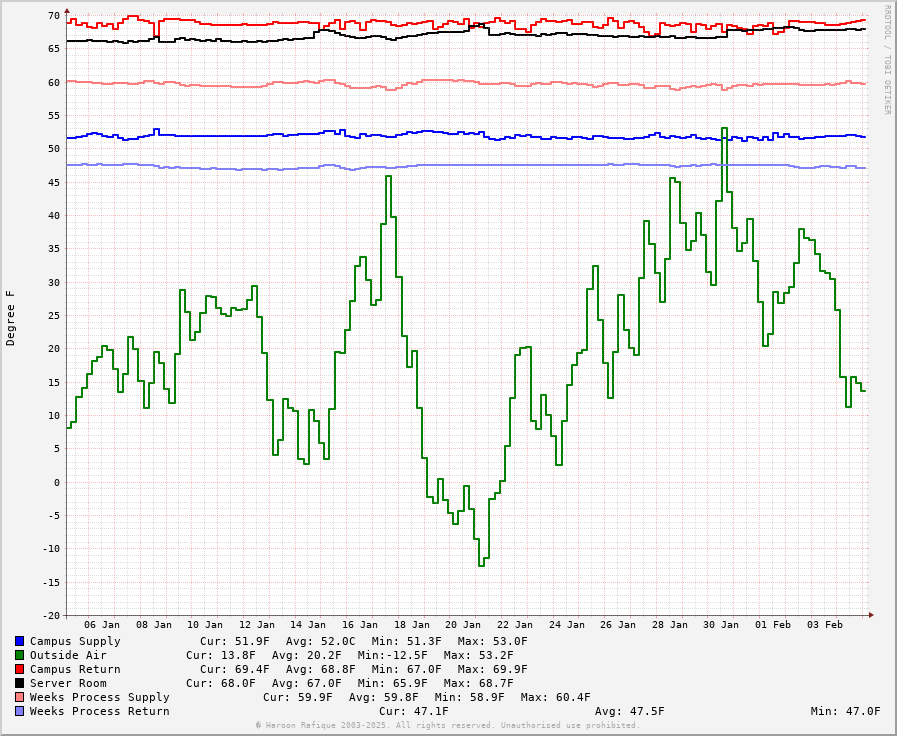Select the 03 Feb x-axis date
The height and width of the screenshot is (736, 897).
(x=825, y=625)
